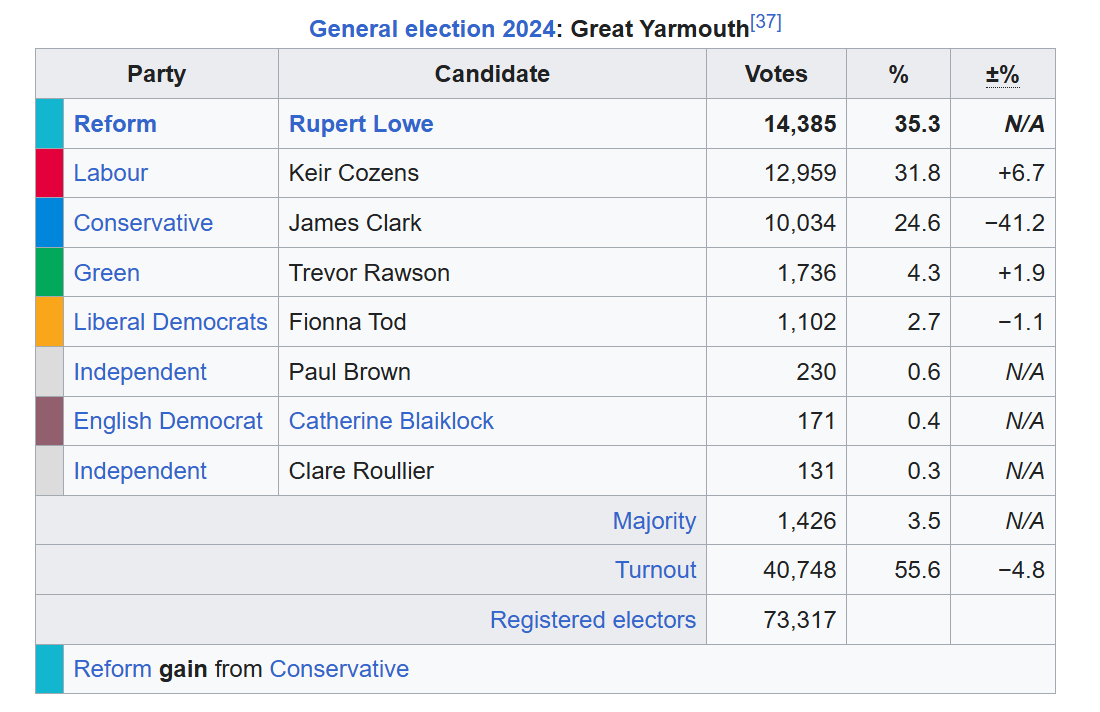The width and height of the screenshot is (1100, 712).
Task: Click the Majority link
Action: [654, 521]
